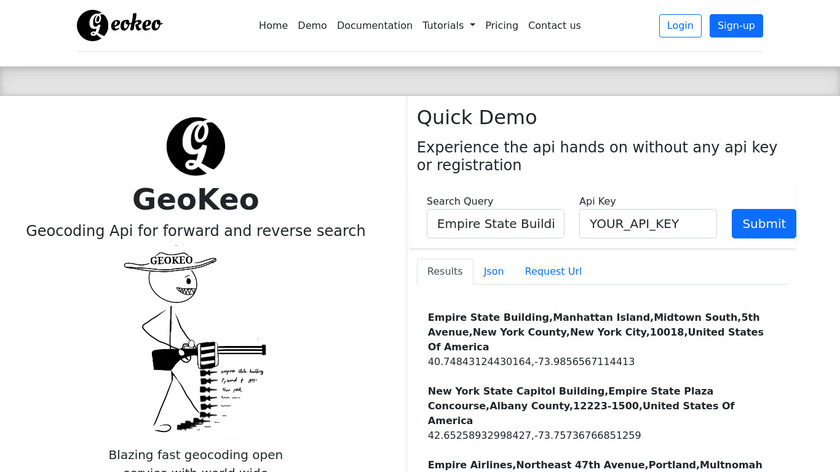Select the New York State Capitol Building result

pos(581,406)
